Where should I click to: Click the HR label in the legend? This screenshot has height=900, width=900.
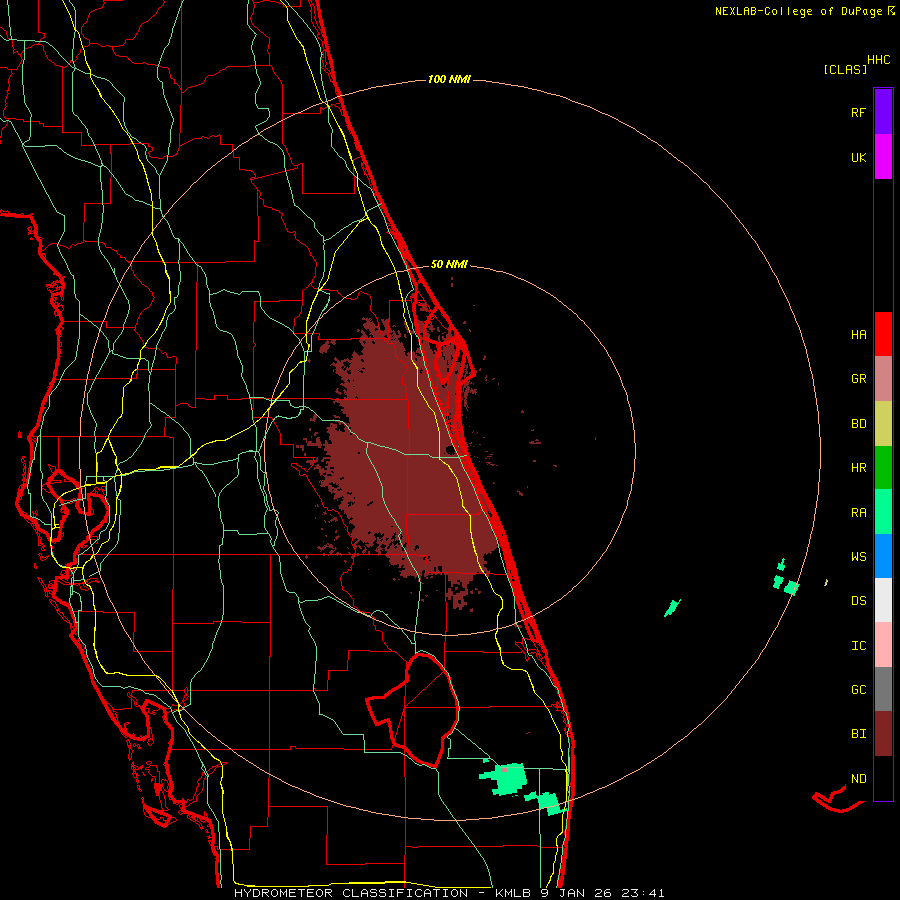[x=858, y=468]
